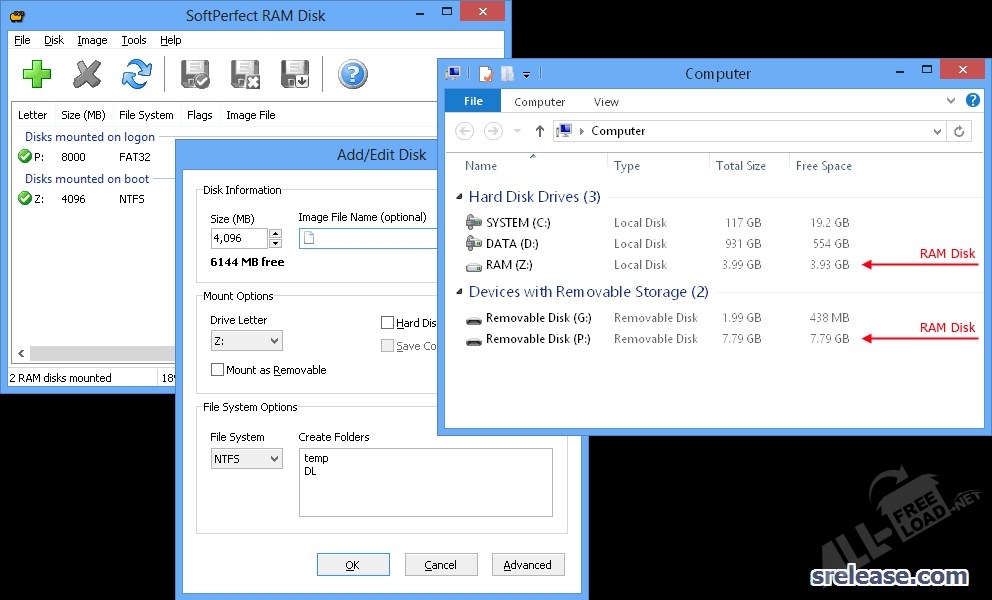992x600 pixels.
Task: Collapse the Hard Disk Drives group
Action: click(460, 197)
